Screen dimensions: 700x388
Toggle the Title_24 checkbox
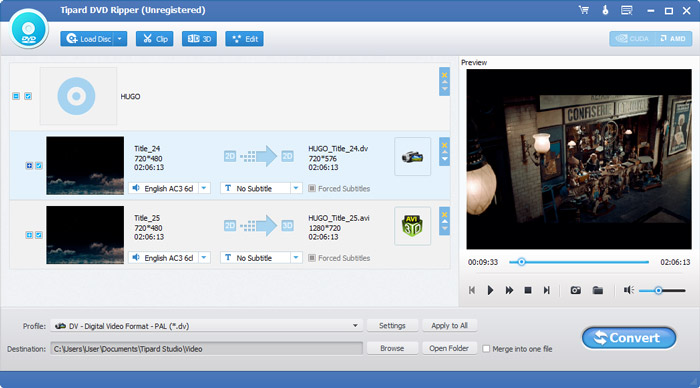(39, 166)
